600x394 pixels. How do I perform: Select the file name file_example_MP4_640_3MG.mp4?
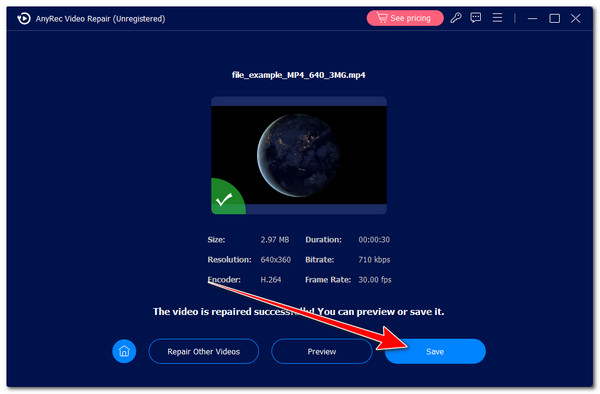(298, 75)
